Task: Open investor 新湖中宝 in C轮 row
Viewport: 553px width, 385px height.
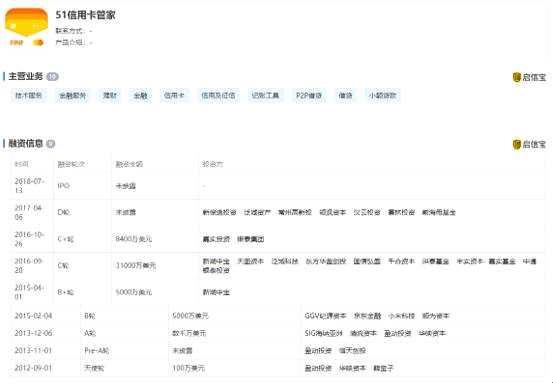Action: click(x=216, y=261)
